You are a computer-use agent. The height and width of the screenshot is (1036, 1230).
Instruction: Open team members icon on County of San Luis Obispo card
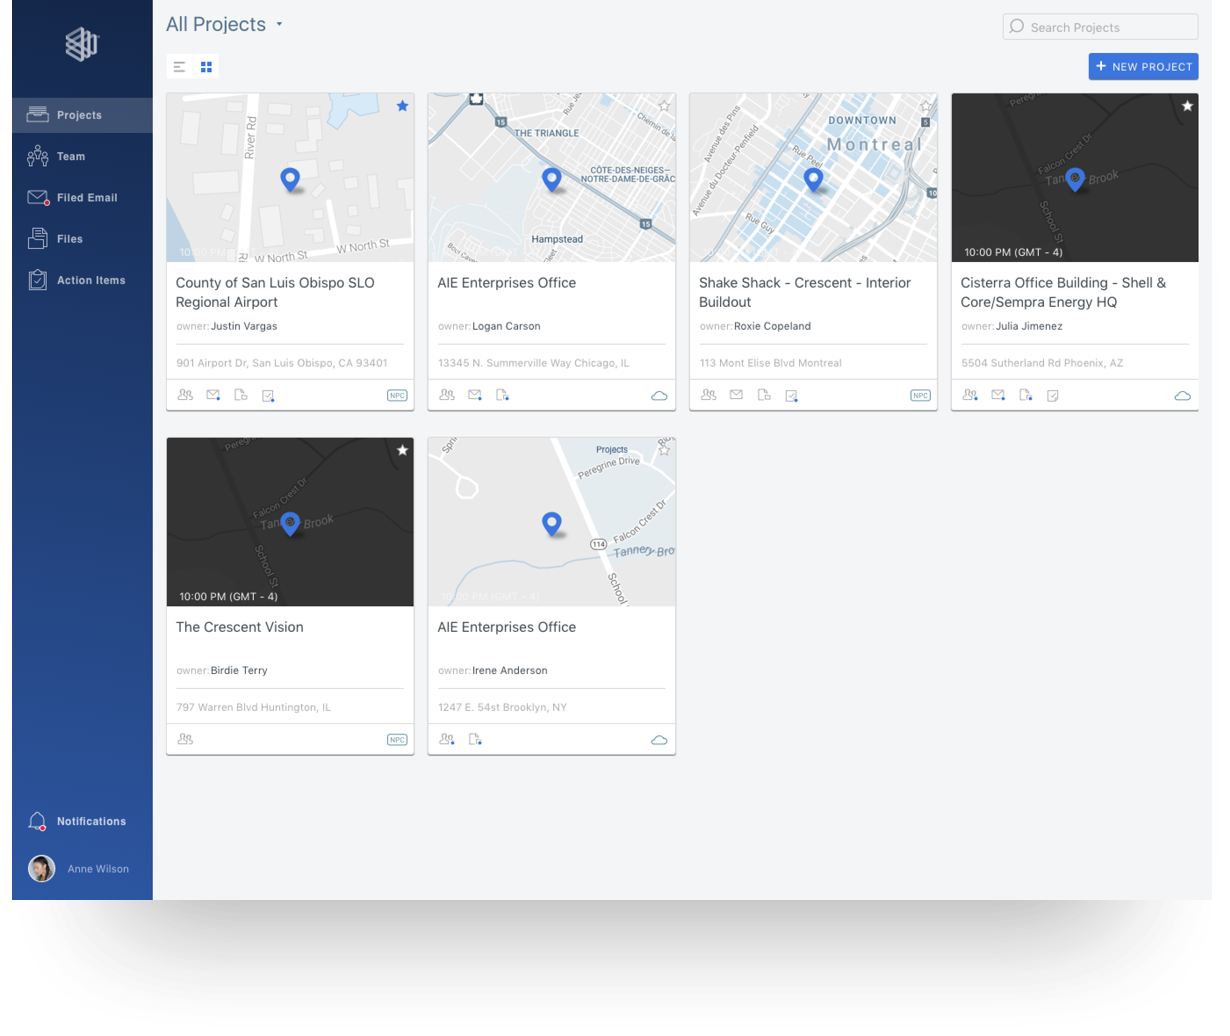(185, 395)
